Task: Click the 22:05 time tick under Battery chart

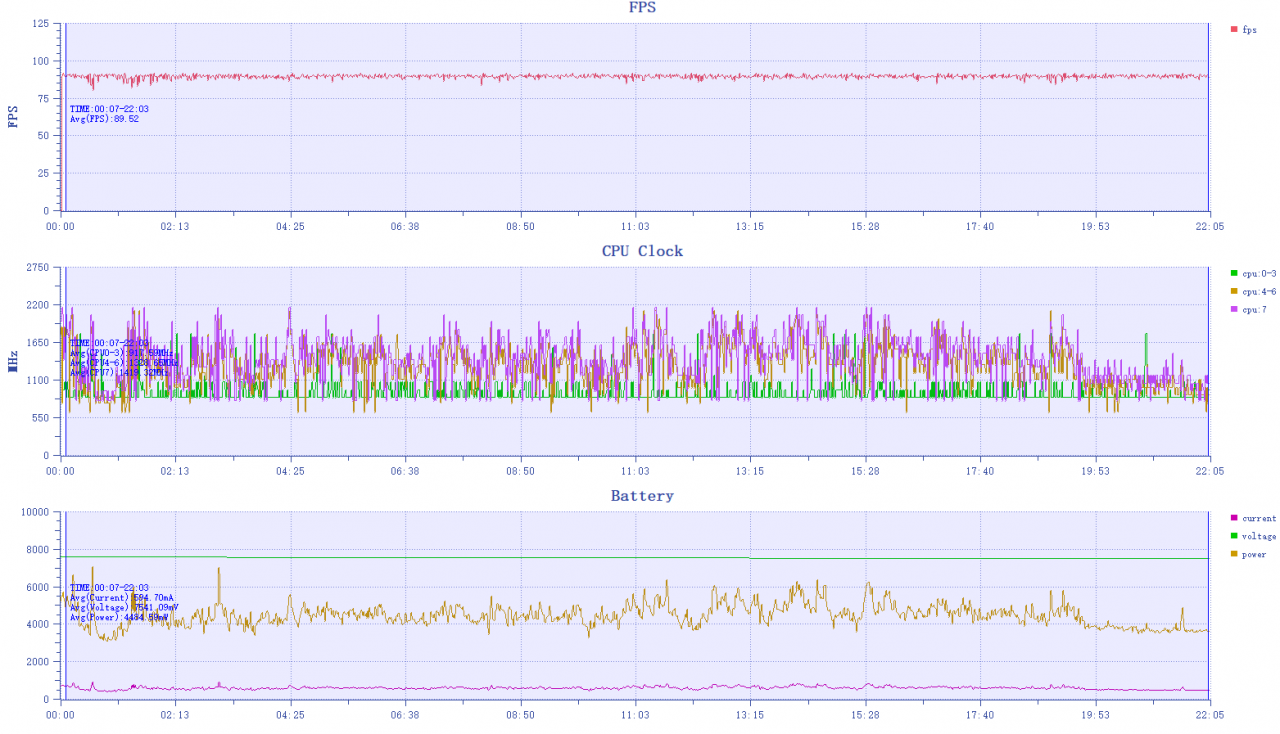Action: click(1210, 715)
